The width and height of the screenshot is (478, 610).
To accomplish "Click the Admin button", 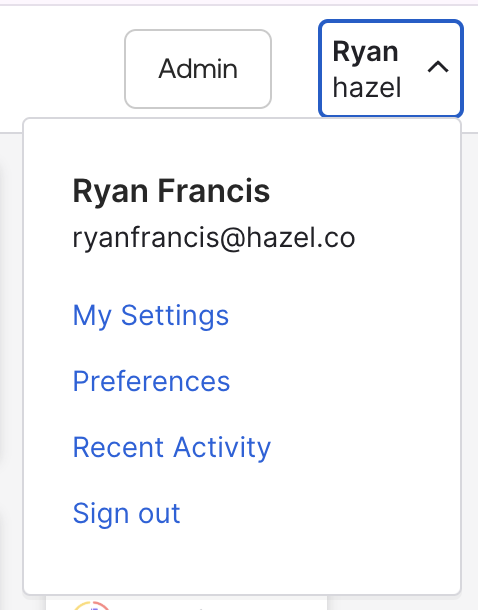I will (x=198, y=69).
